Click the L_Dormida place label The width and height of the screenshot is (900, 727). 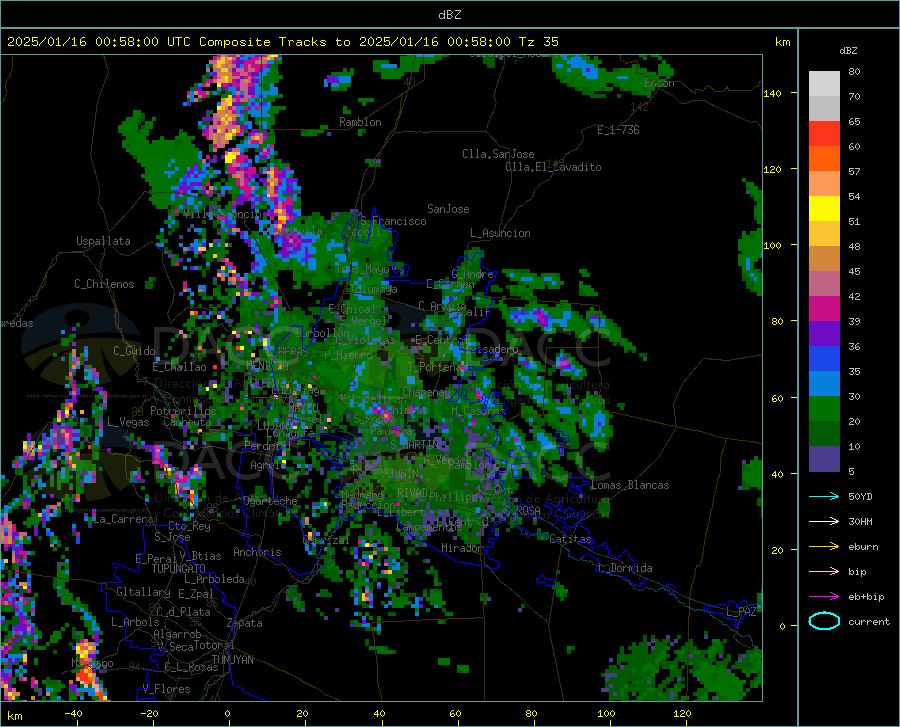tap(625, 568)
